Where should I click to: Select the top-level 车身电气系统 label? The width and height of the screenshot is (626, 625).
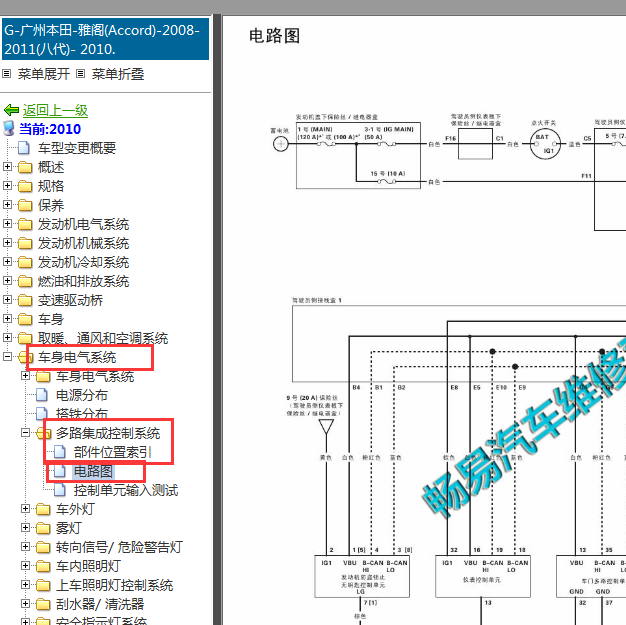coord(77,357)
